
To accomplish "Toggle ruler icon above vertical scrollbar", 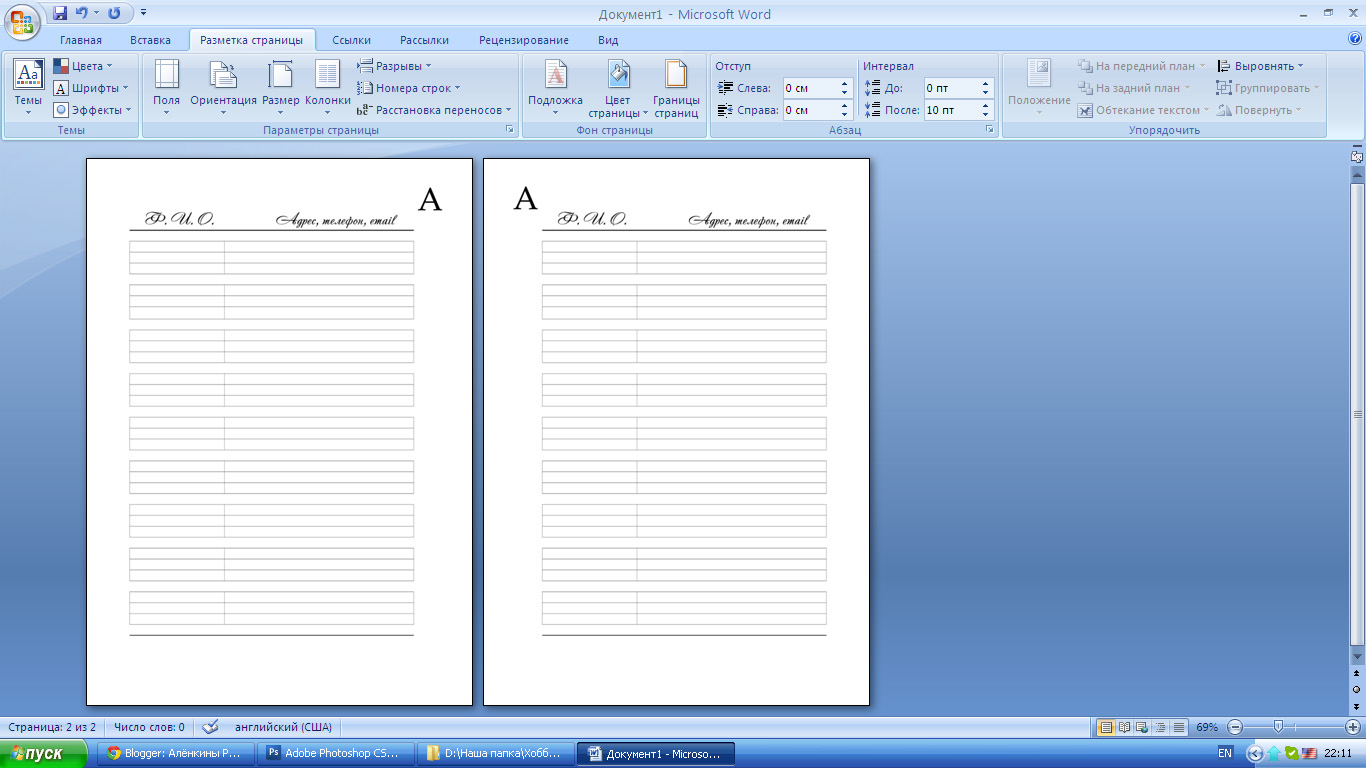I will (x=1357, y=156).
